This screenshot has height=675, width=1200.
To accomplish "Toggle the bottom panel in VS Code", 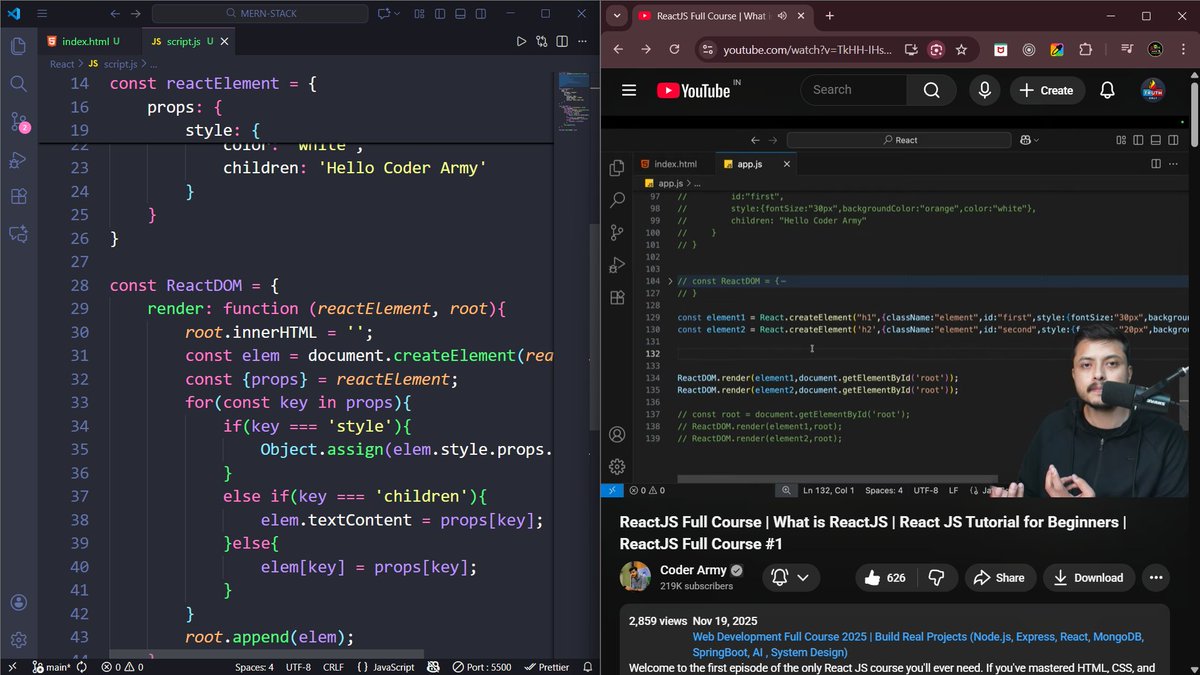I will click(x=460, y=14).
